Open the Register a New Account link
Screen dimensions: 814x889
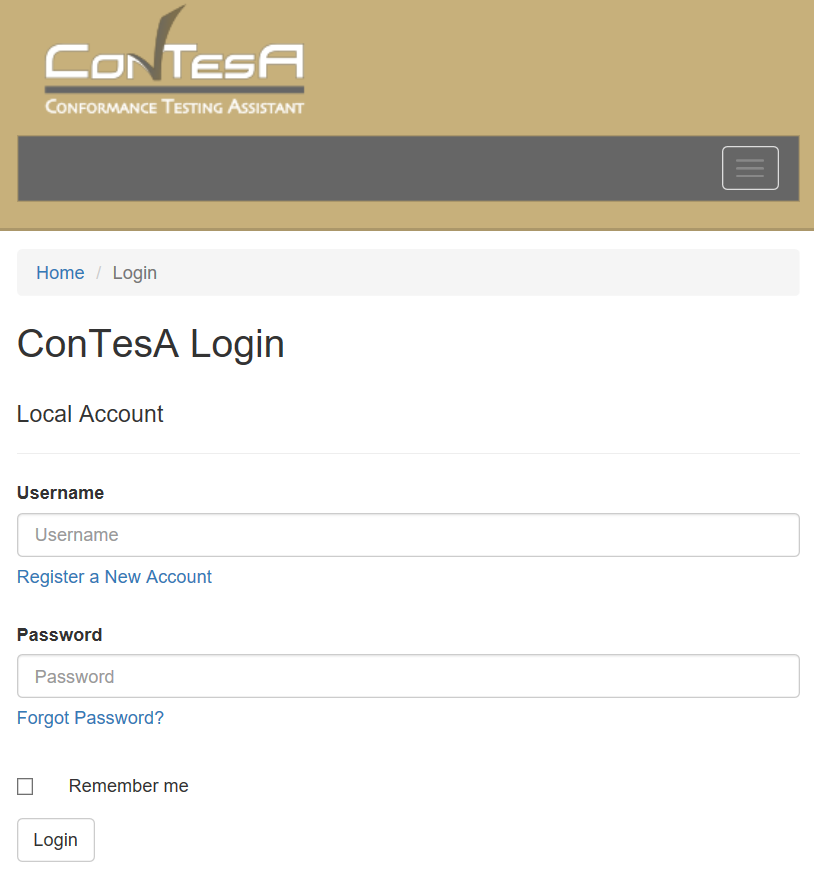coord(114,577)
